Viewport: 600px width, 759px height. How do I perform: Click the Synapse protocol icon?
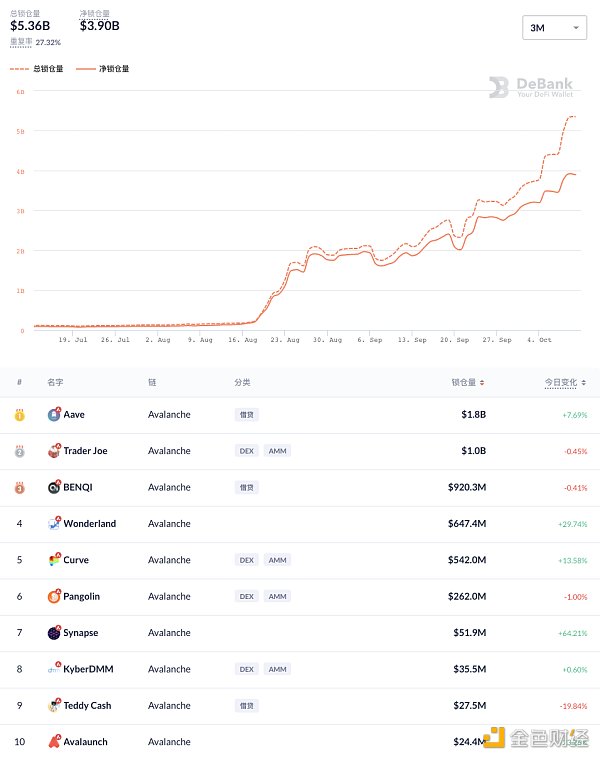(x=54, y=633)
